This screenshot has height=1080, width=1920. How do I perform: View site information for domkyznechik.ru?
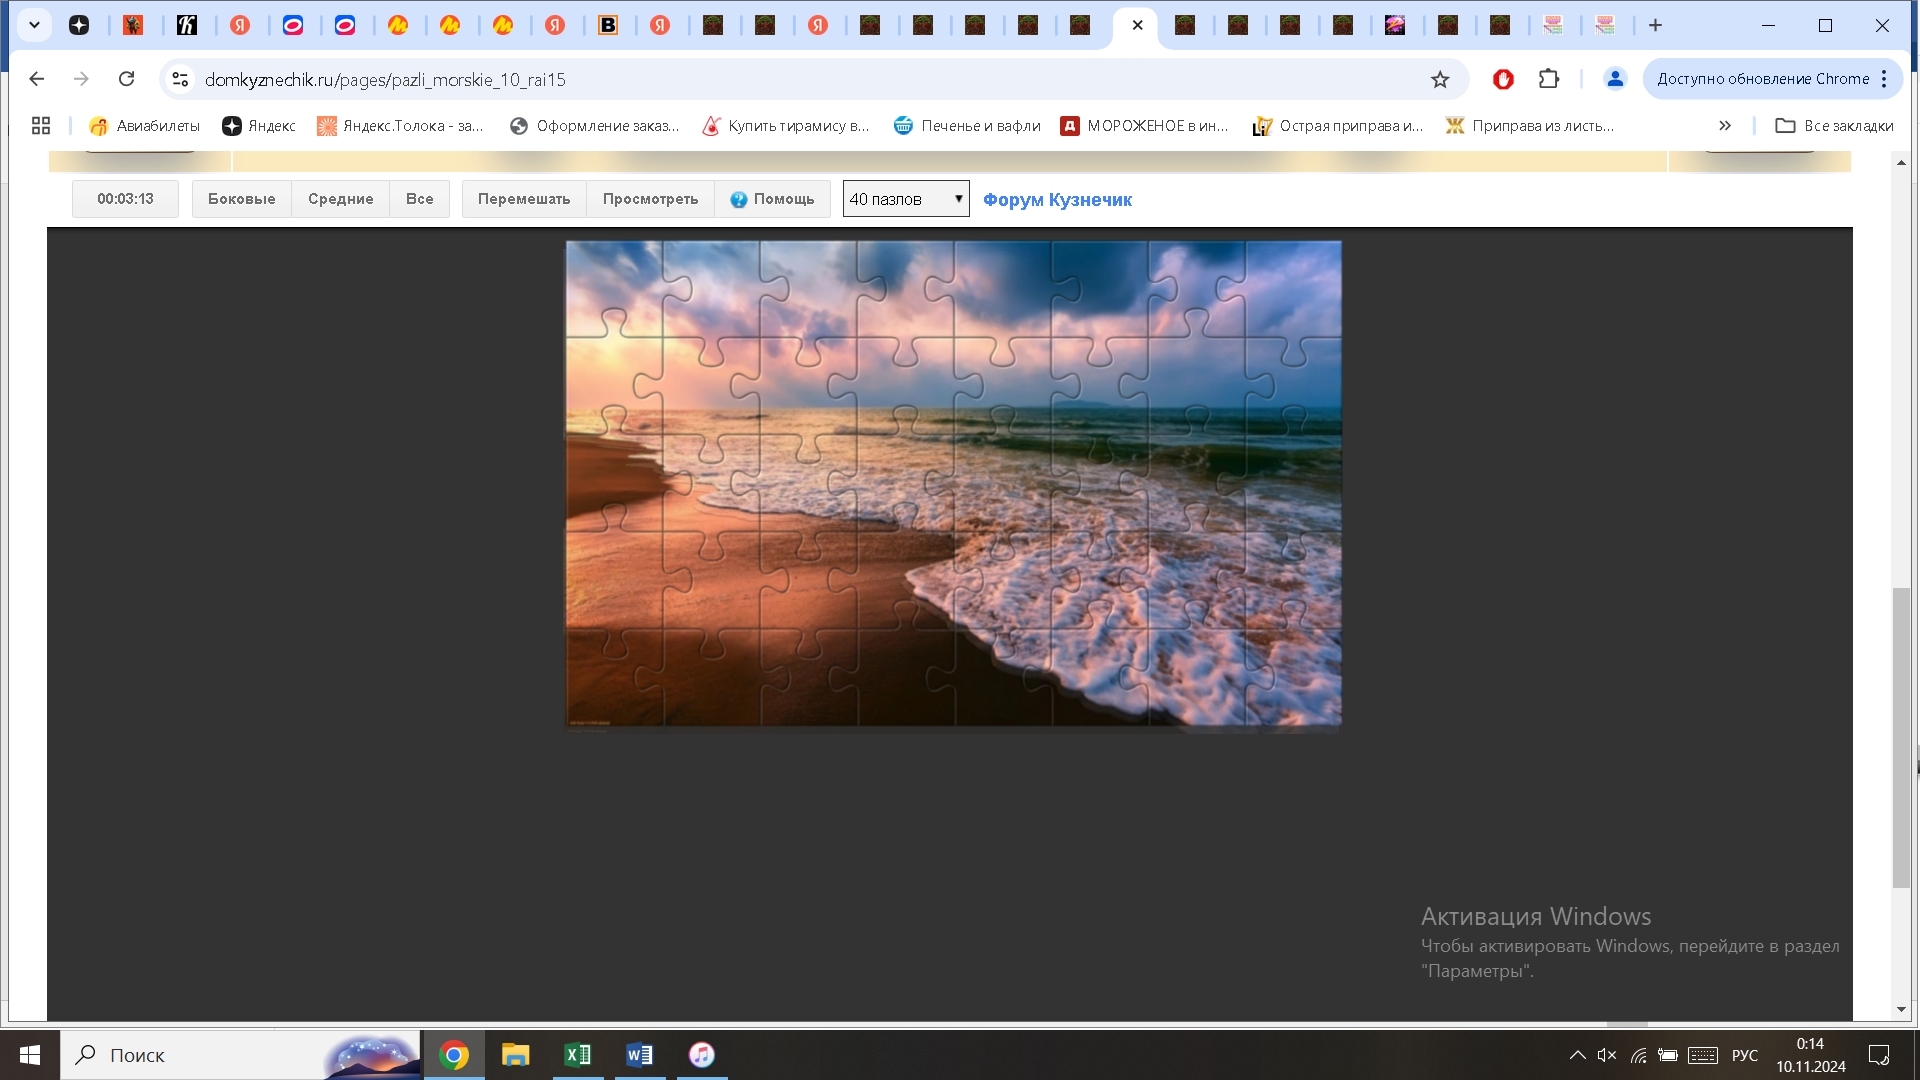[x=180, y=79]
